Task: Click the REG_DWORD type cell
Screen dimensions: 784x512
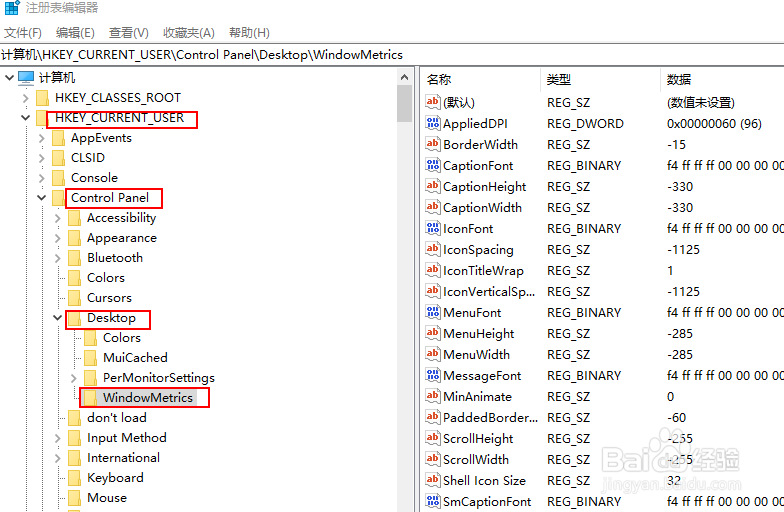Action: tap(585, 123)
